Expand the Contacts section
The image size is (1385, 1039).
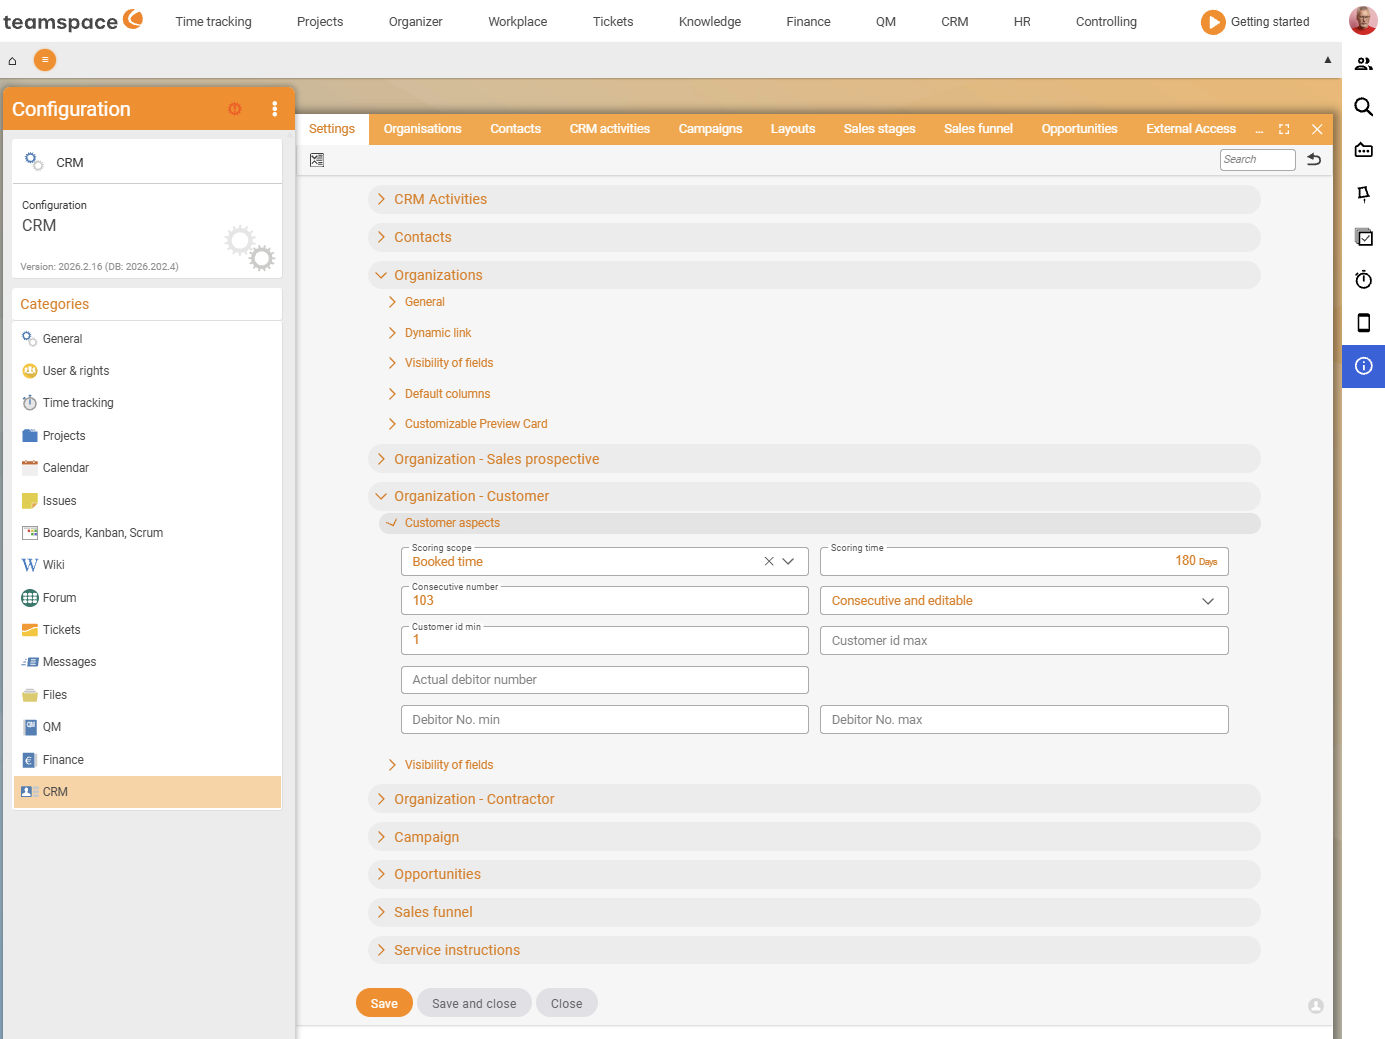pyautogui.click(x=814, y=238)
